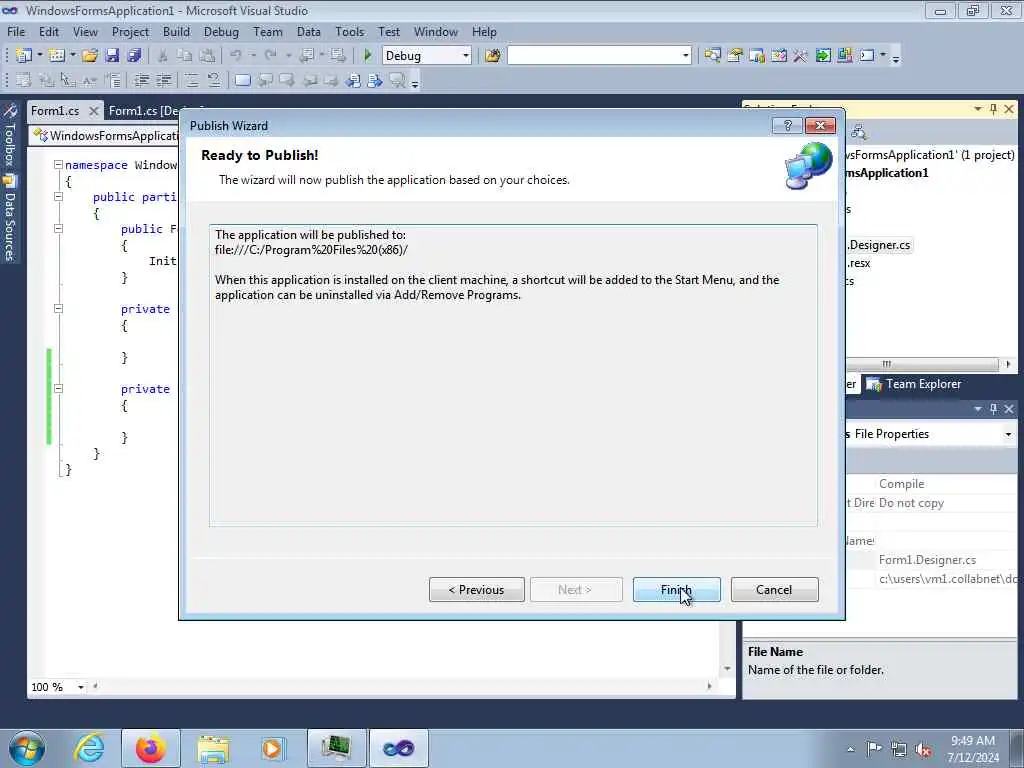The width and height of the screenshot is (1024, 768).
Task: Open the Project menu
Action: point(130,31)
